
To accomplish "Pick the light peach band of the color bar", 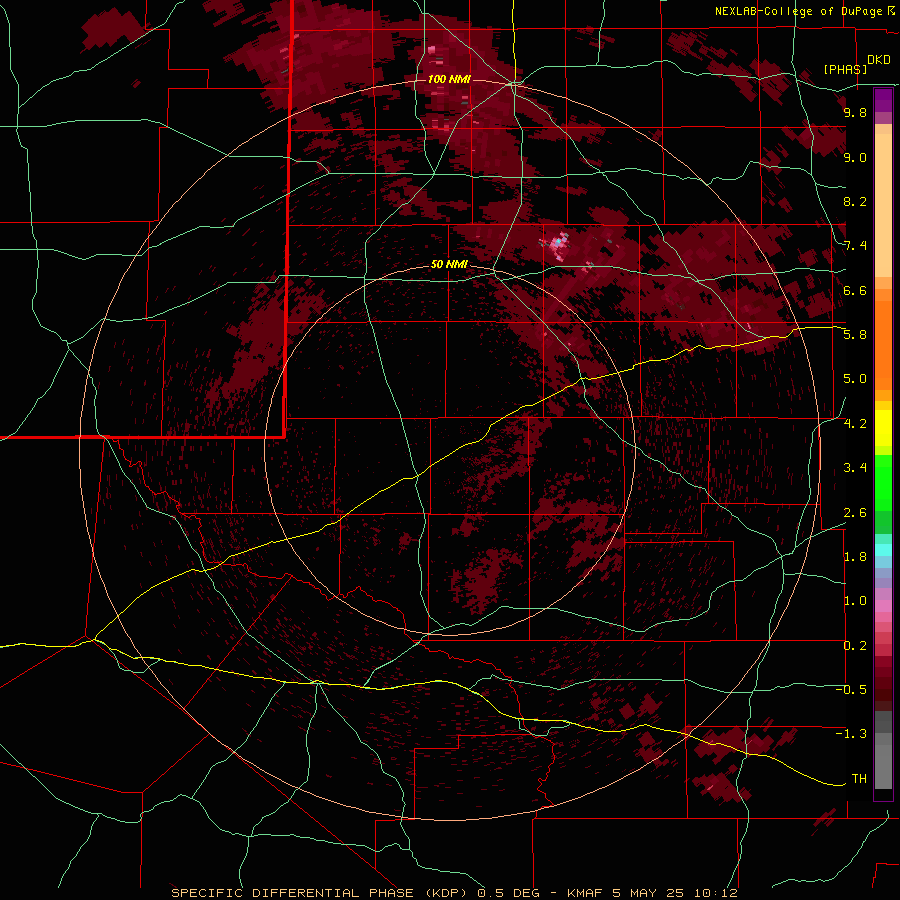I will (883, 206).
